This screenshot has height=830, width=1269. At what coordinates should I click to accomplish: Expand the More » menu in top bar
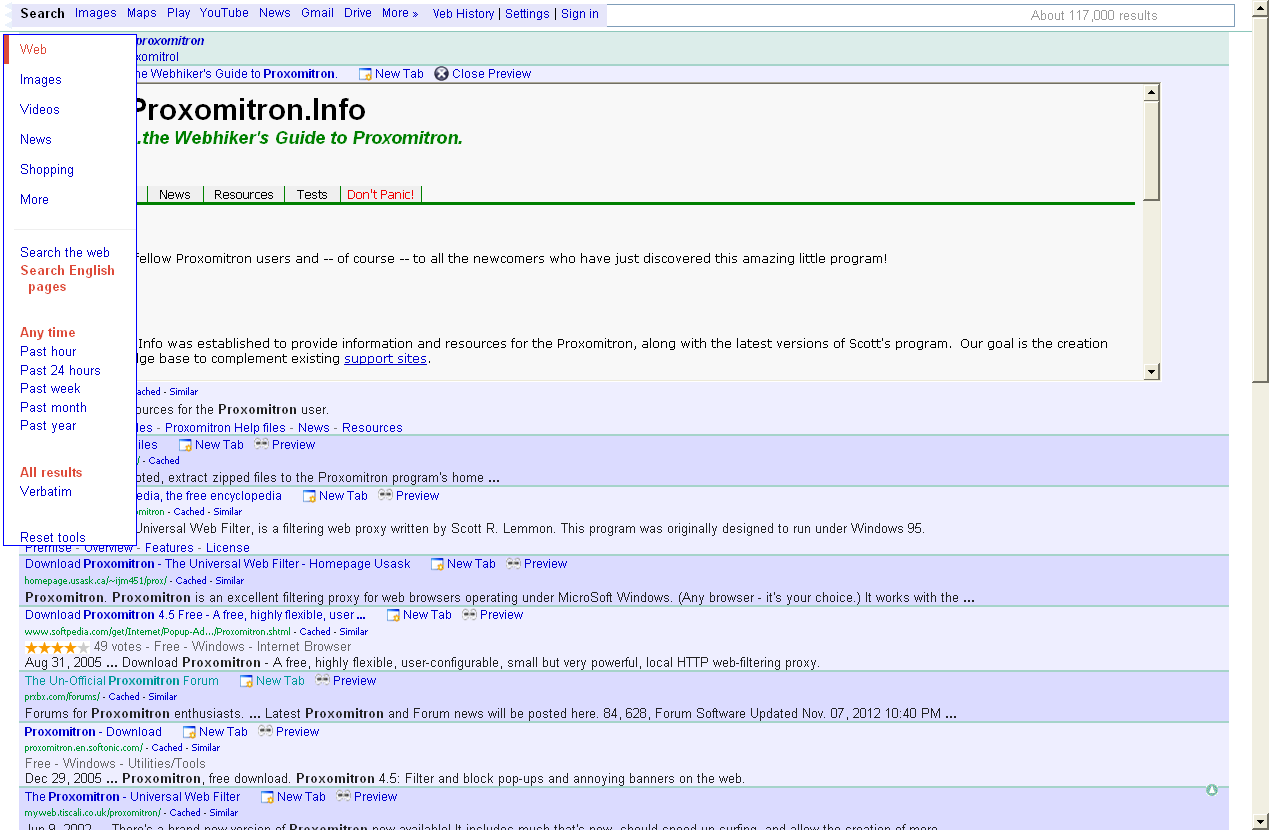pyautogui.click(x=399, y=13)
